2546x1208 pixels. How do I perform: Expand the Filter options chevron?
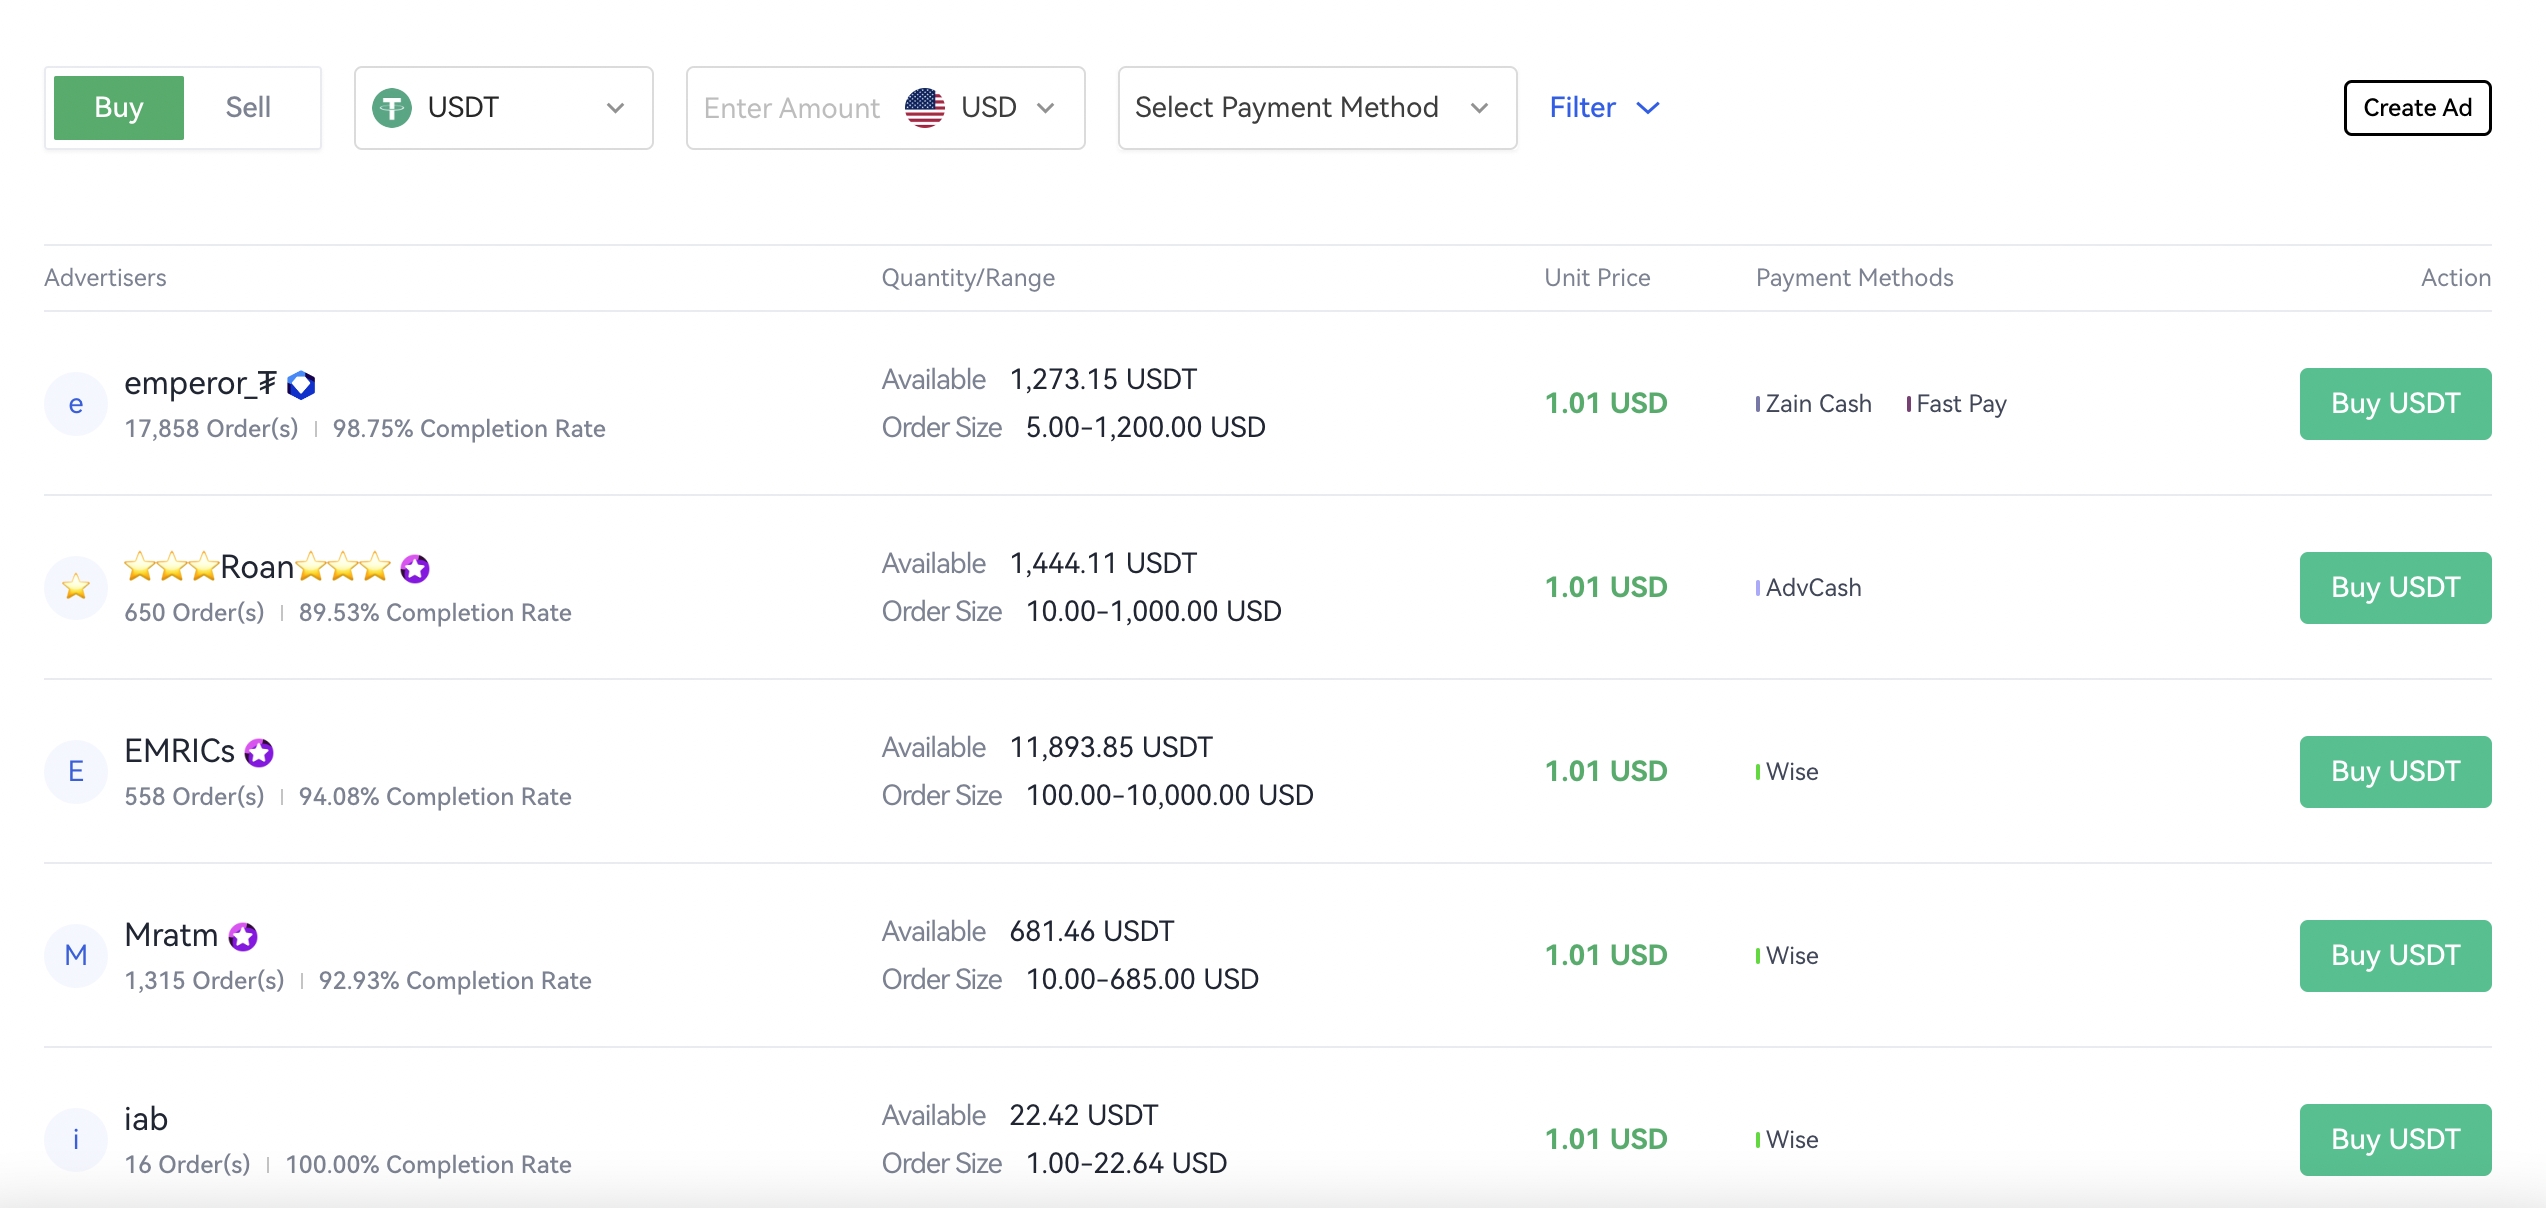pyautogui.click(x=1655, y=106)
